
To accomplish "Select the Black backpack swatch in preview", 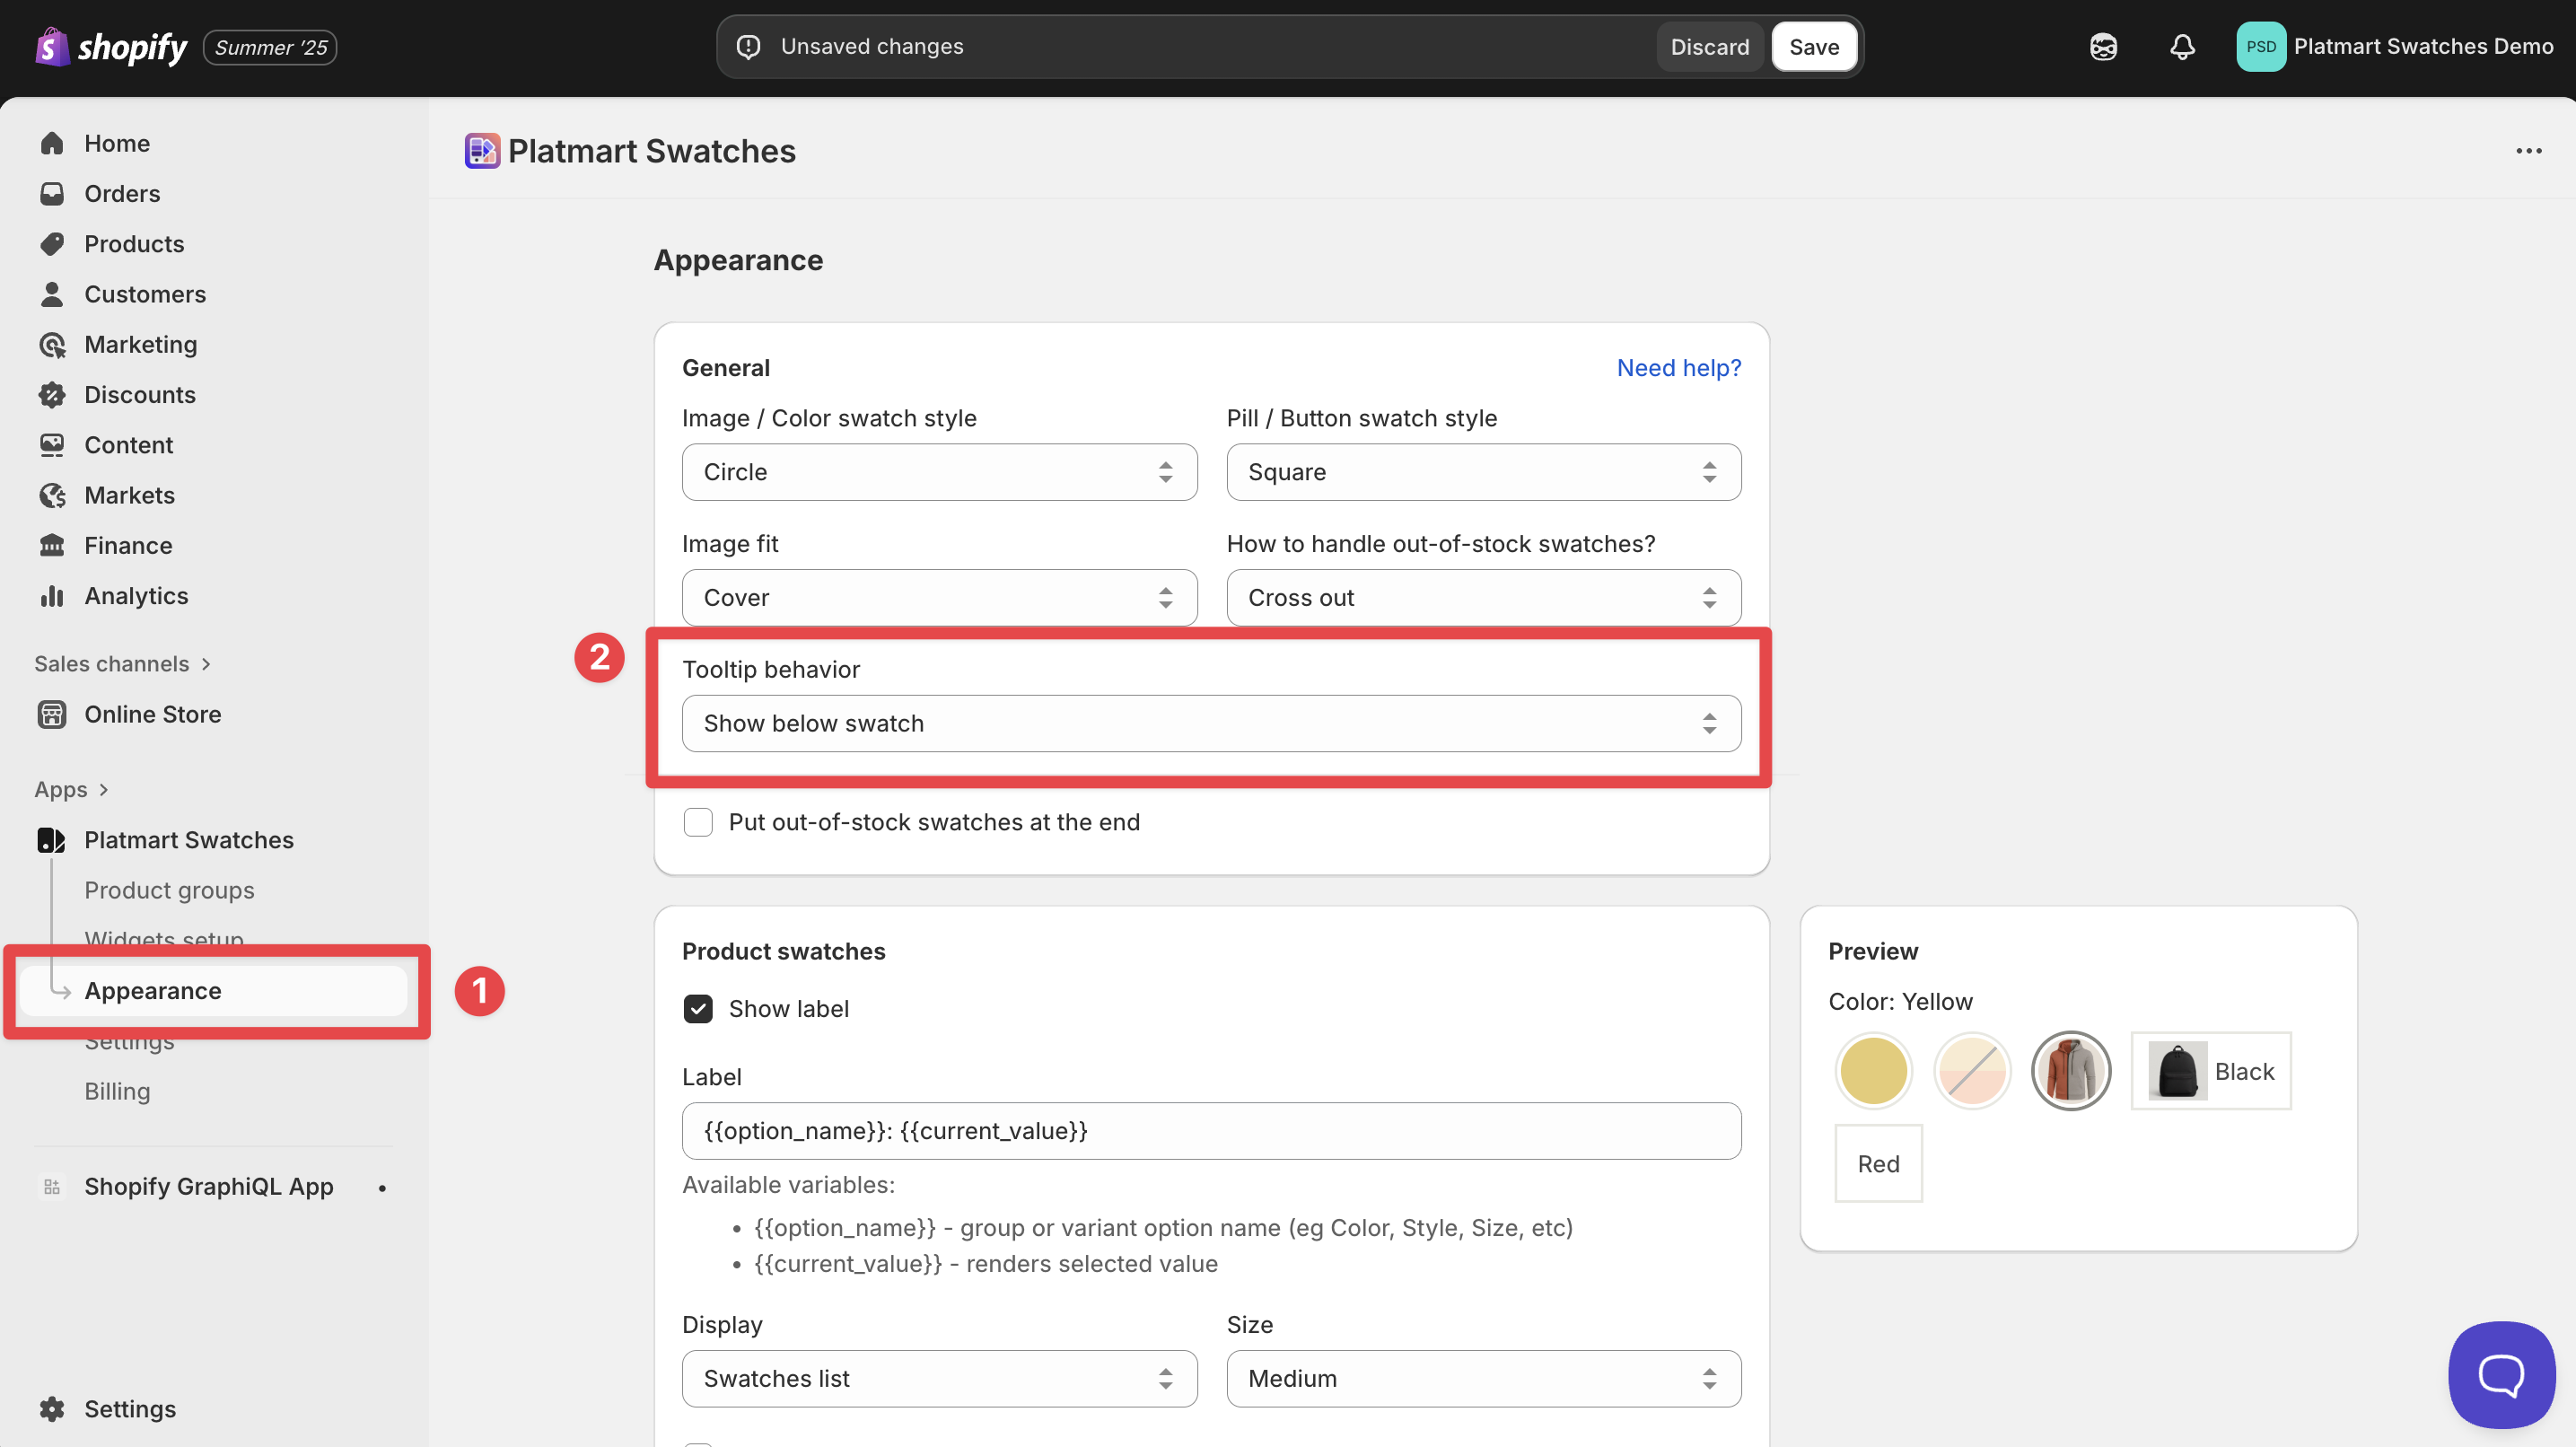I will point(2211,1072).
